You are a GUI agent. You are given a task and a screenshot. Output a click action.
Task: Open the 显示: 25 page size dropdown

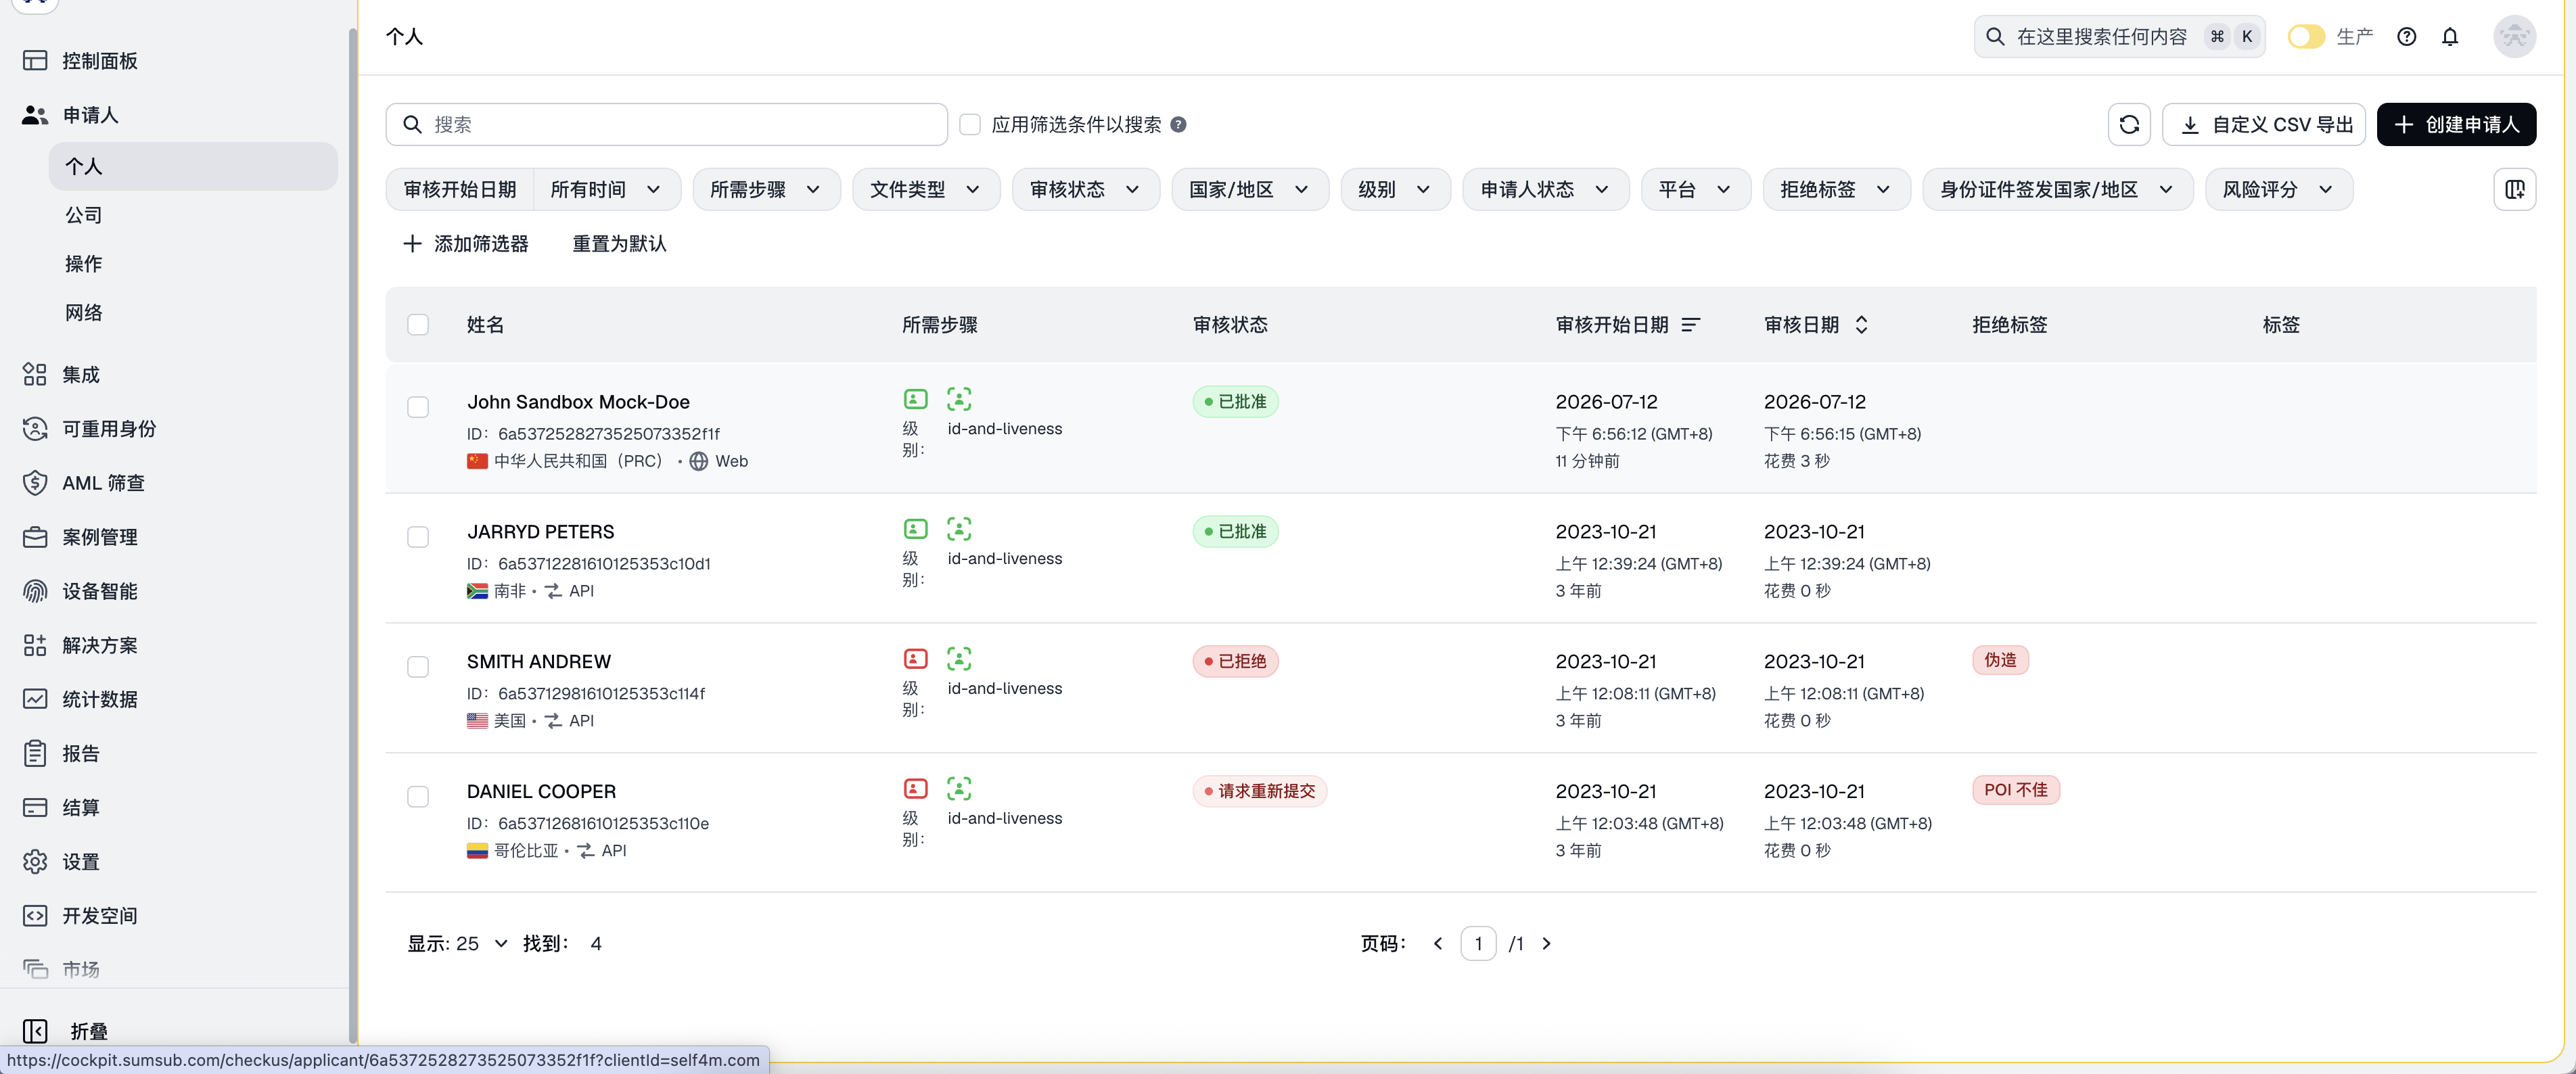coord(457,944)
